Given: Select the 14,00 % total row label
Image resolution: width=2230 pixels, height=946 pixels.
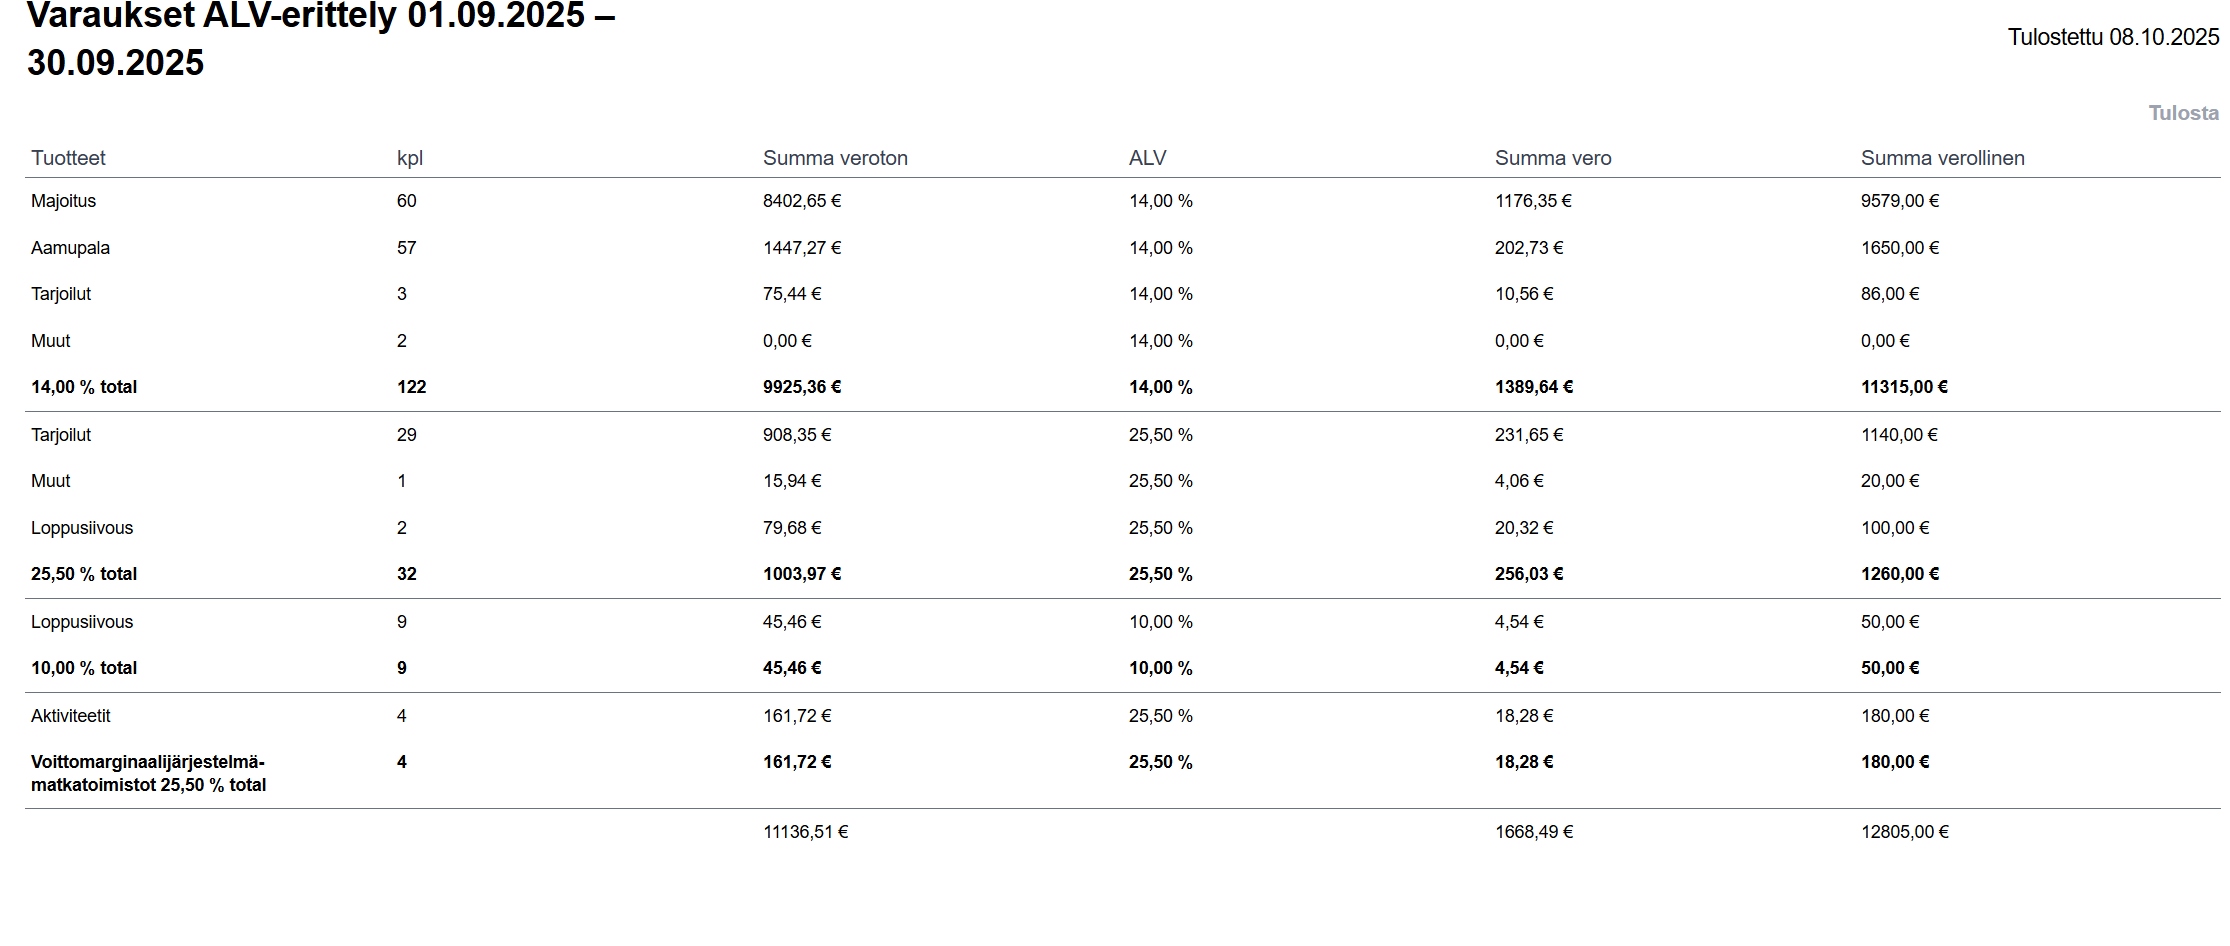Looking at the screenshot, I should [84, 387].
